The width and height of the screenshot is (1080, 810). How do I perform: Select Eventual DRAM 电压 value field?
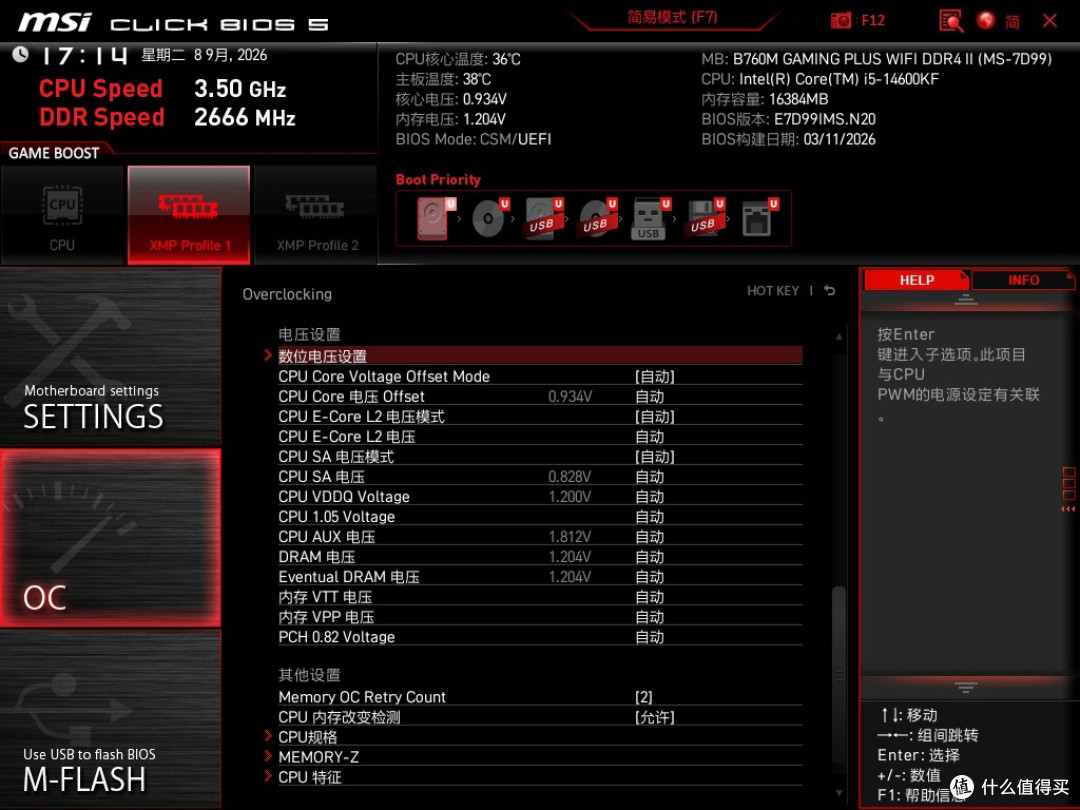tap(650, 576)
